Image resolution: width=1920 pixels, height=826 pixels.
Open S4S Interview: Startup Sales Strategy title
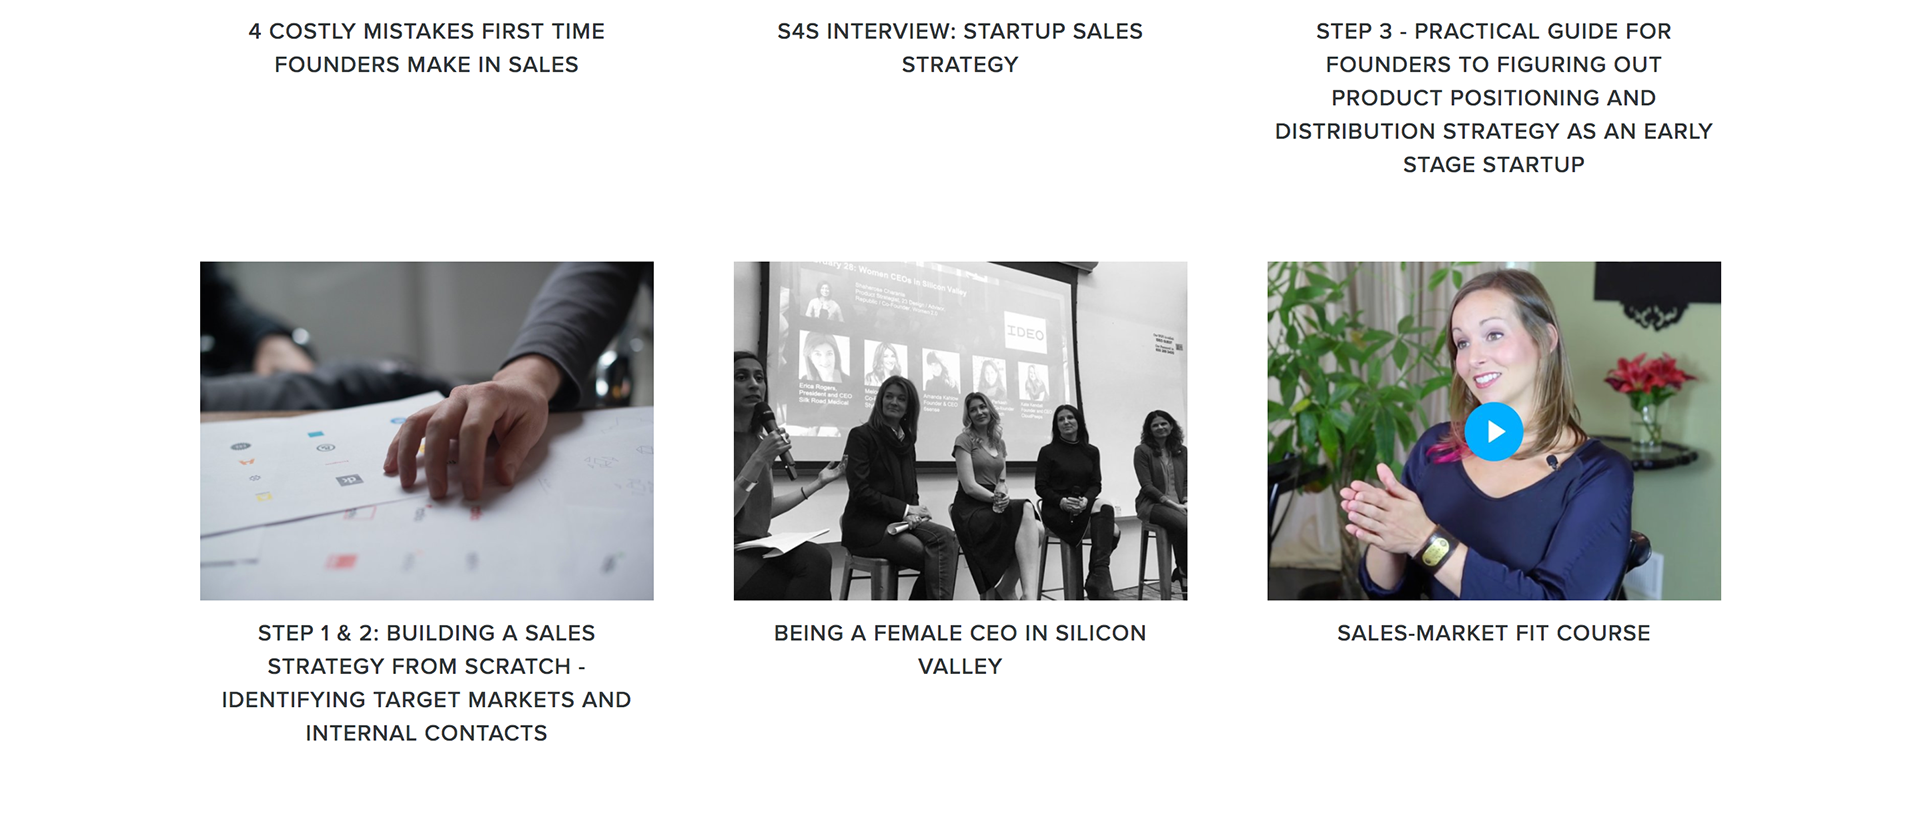pyautogui.click(x=960, y=48)
